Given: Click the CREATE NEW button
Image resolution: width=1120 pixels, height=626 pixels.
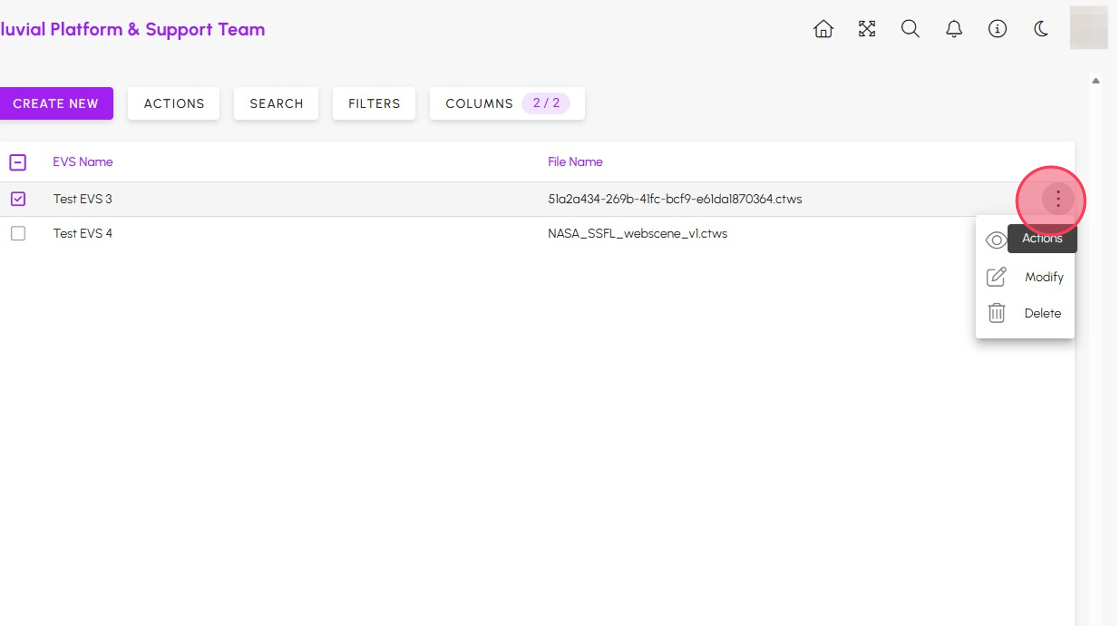Looking at the screenshot, I should click(x=56, y=104).
